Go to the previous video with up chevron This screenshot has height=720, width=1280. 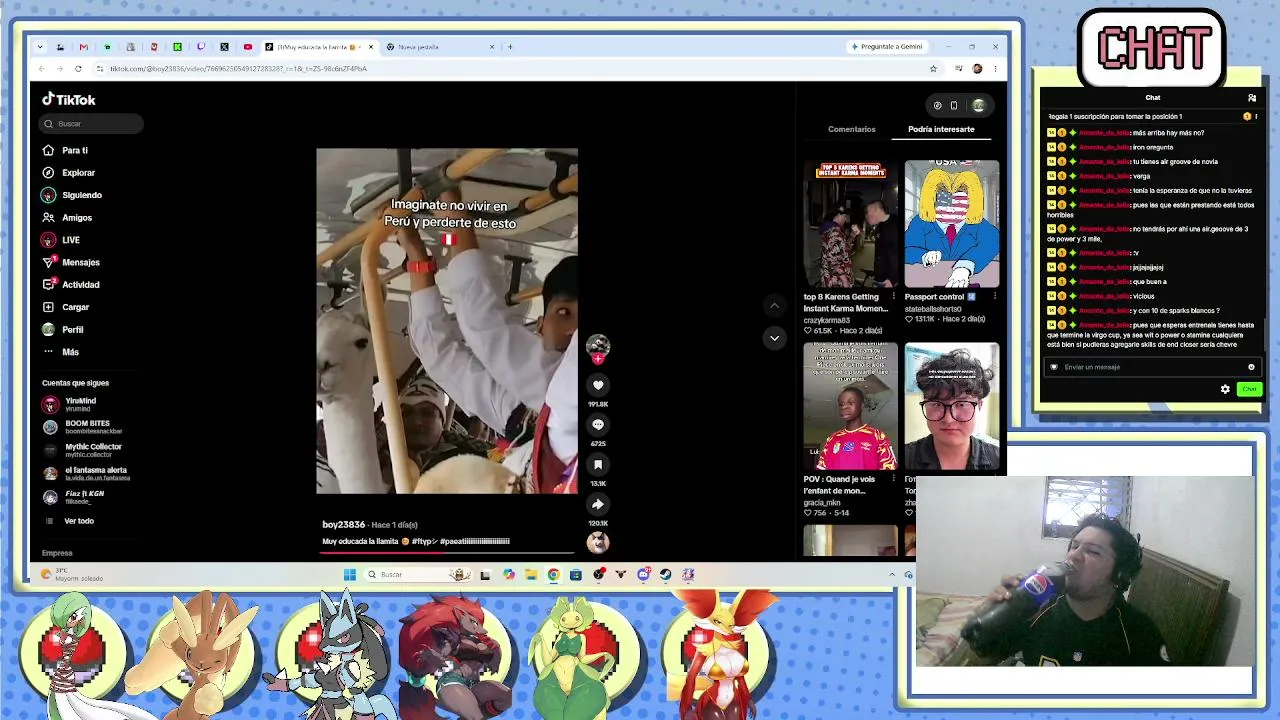click(x=774, y=305)
